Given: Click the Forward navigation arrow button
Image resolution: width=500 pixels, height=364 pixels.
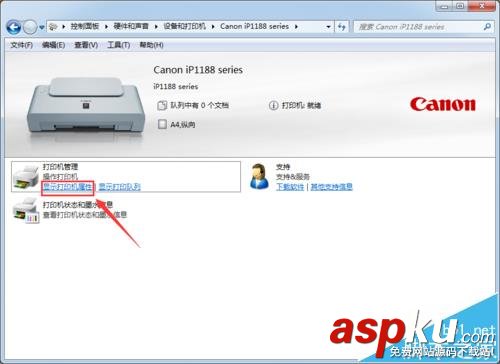Looking at the screenshot, I should click(x=30, y=27).
